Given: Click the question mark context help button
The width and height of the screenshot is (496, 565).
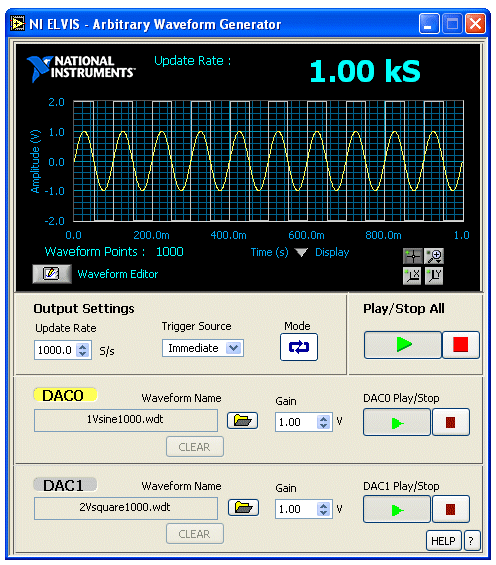Looking at the screenshot, I should coord(472,541).
